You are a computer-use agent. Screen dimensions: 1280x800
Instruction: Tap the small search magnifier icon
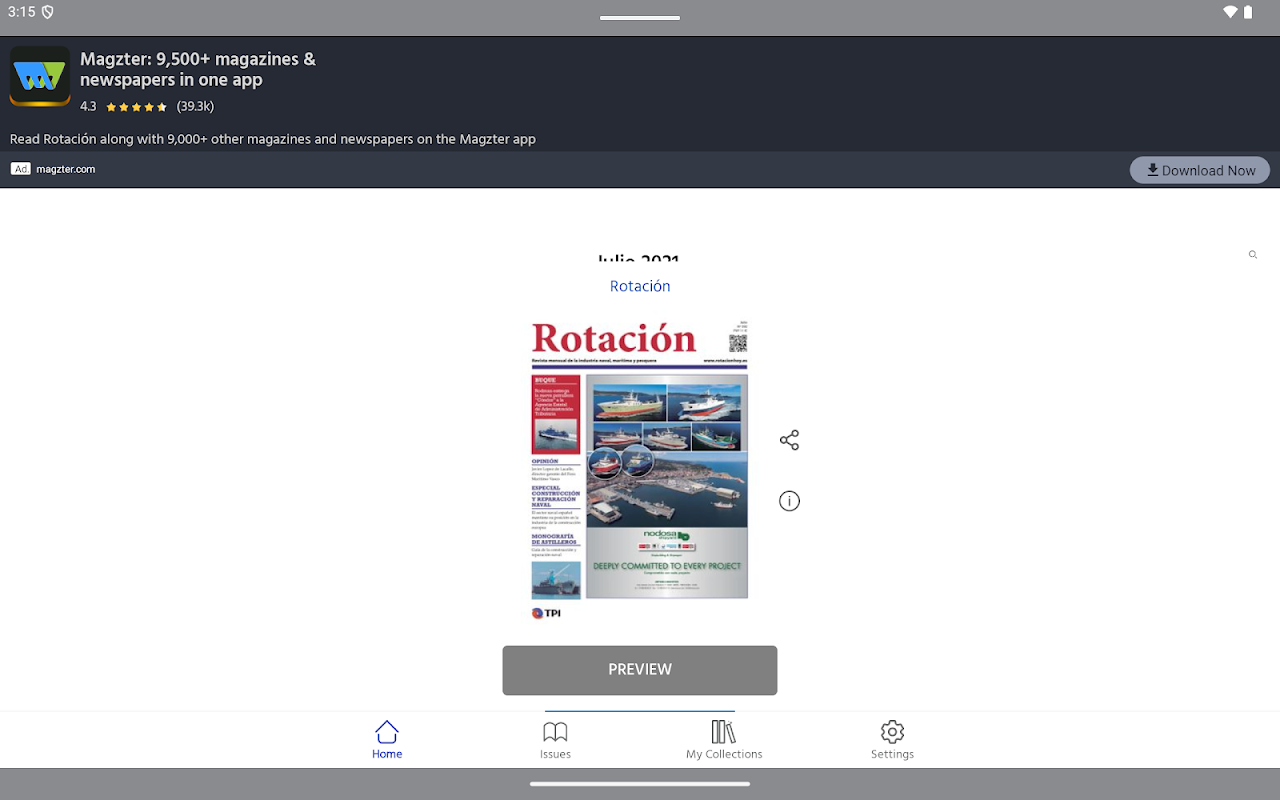1253,255
